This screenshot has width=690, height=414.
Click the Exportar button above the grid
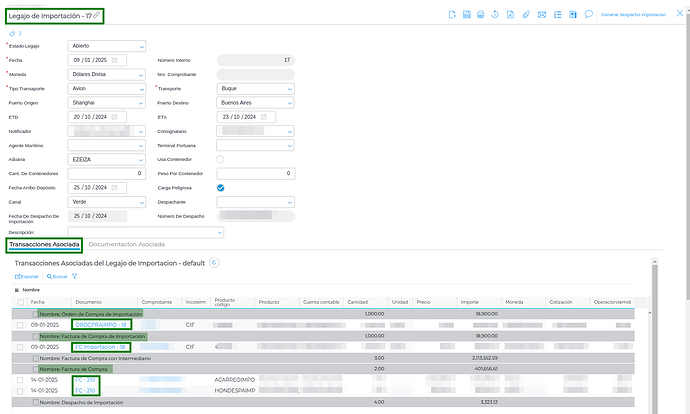[x=27, y=276]
